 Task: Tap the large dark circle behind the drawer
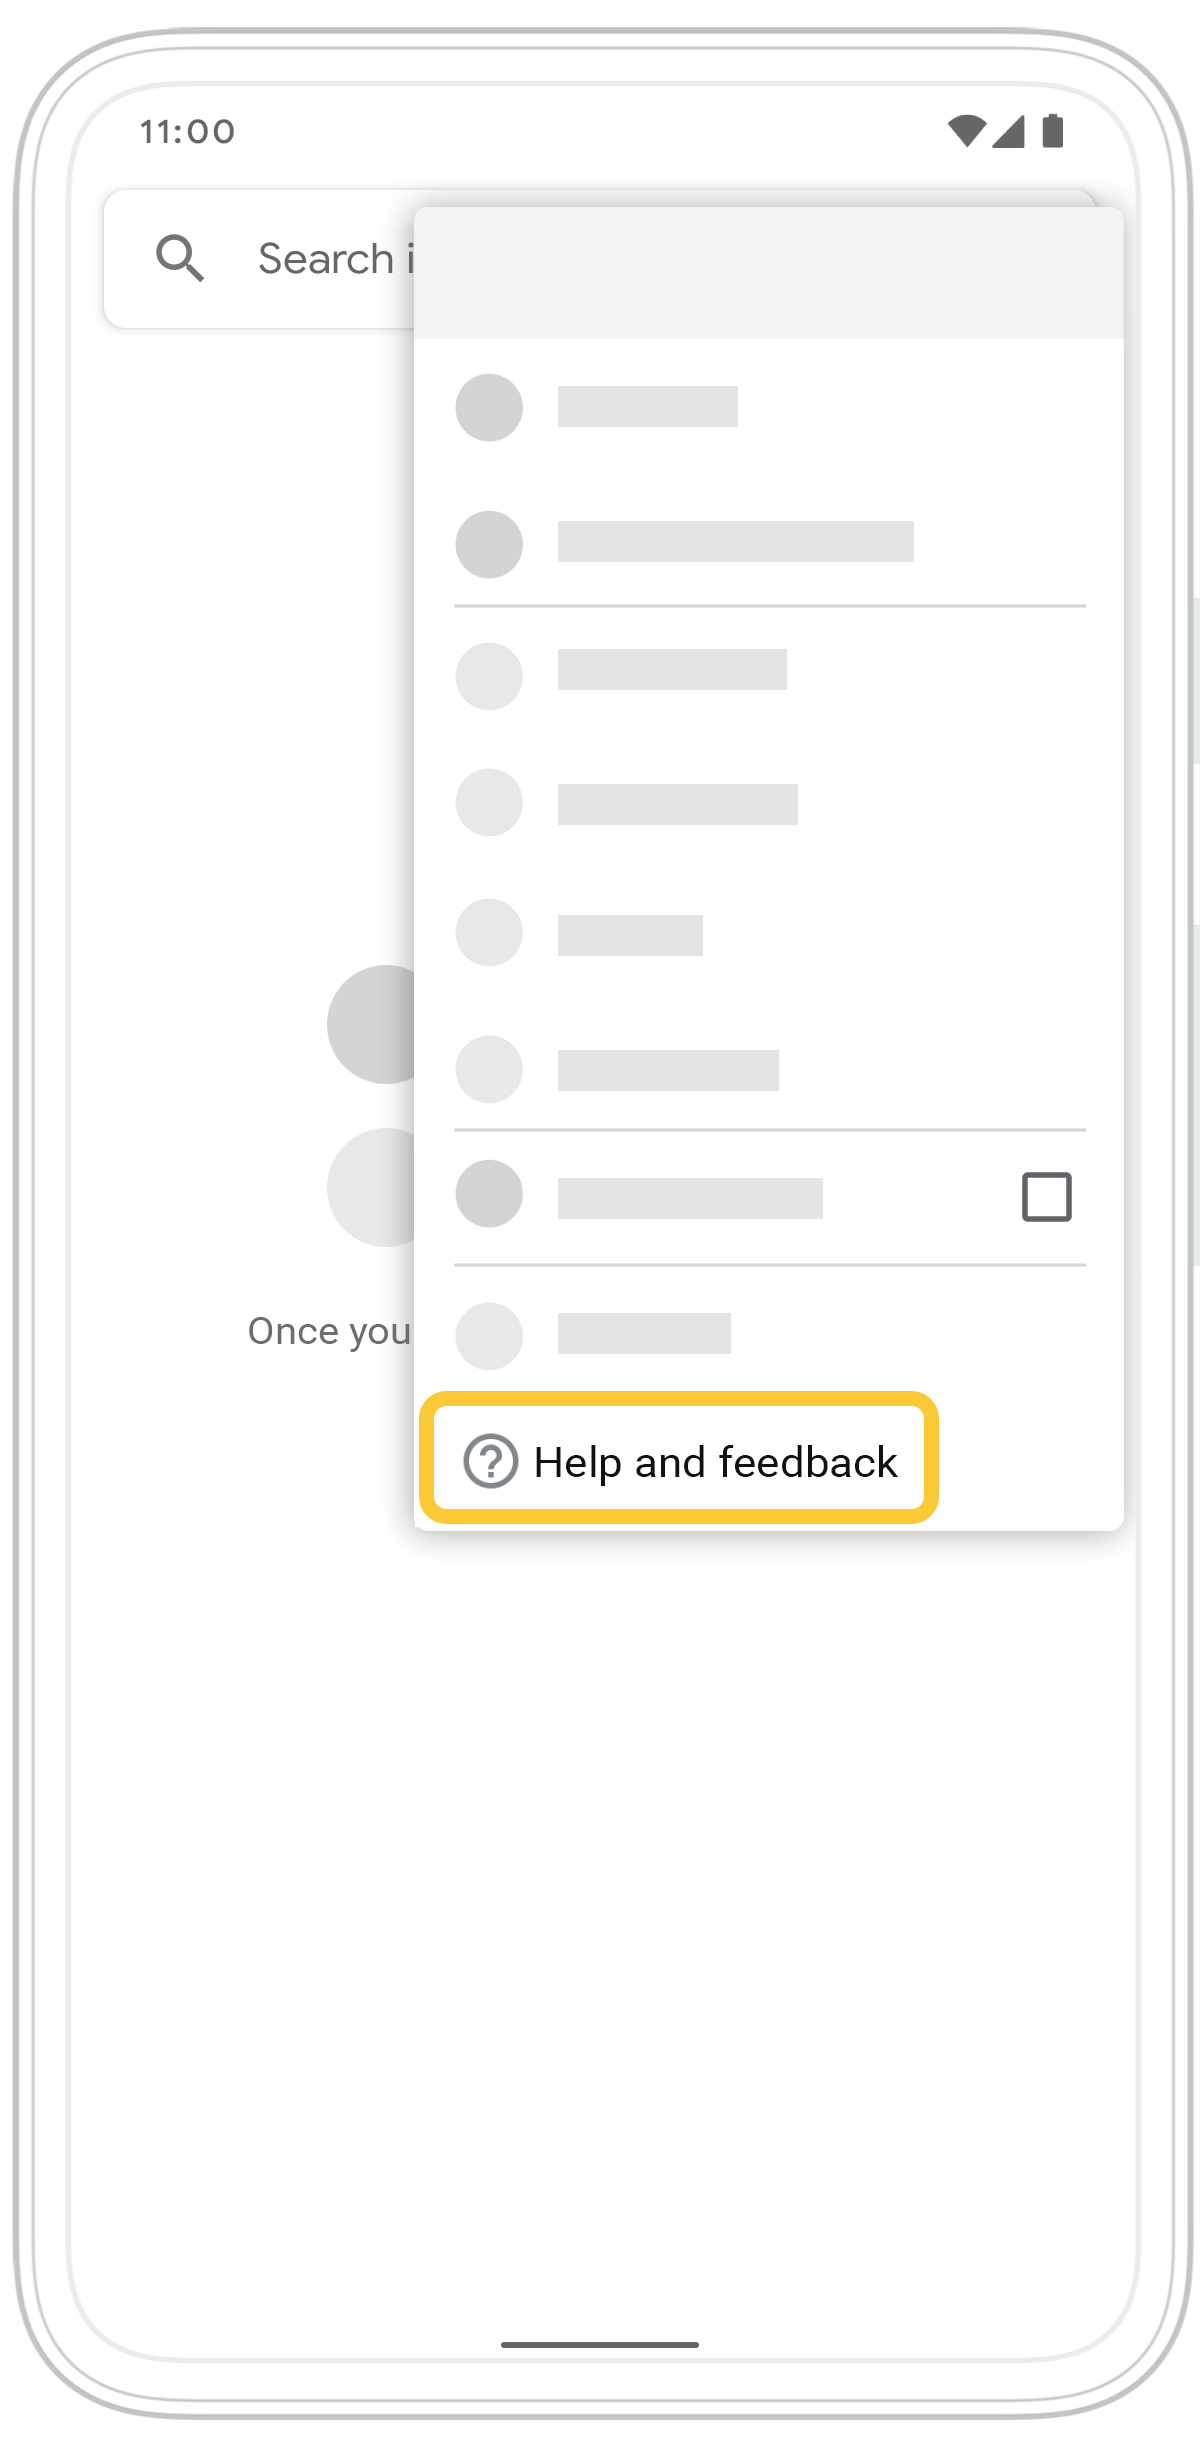(371, 1024)
